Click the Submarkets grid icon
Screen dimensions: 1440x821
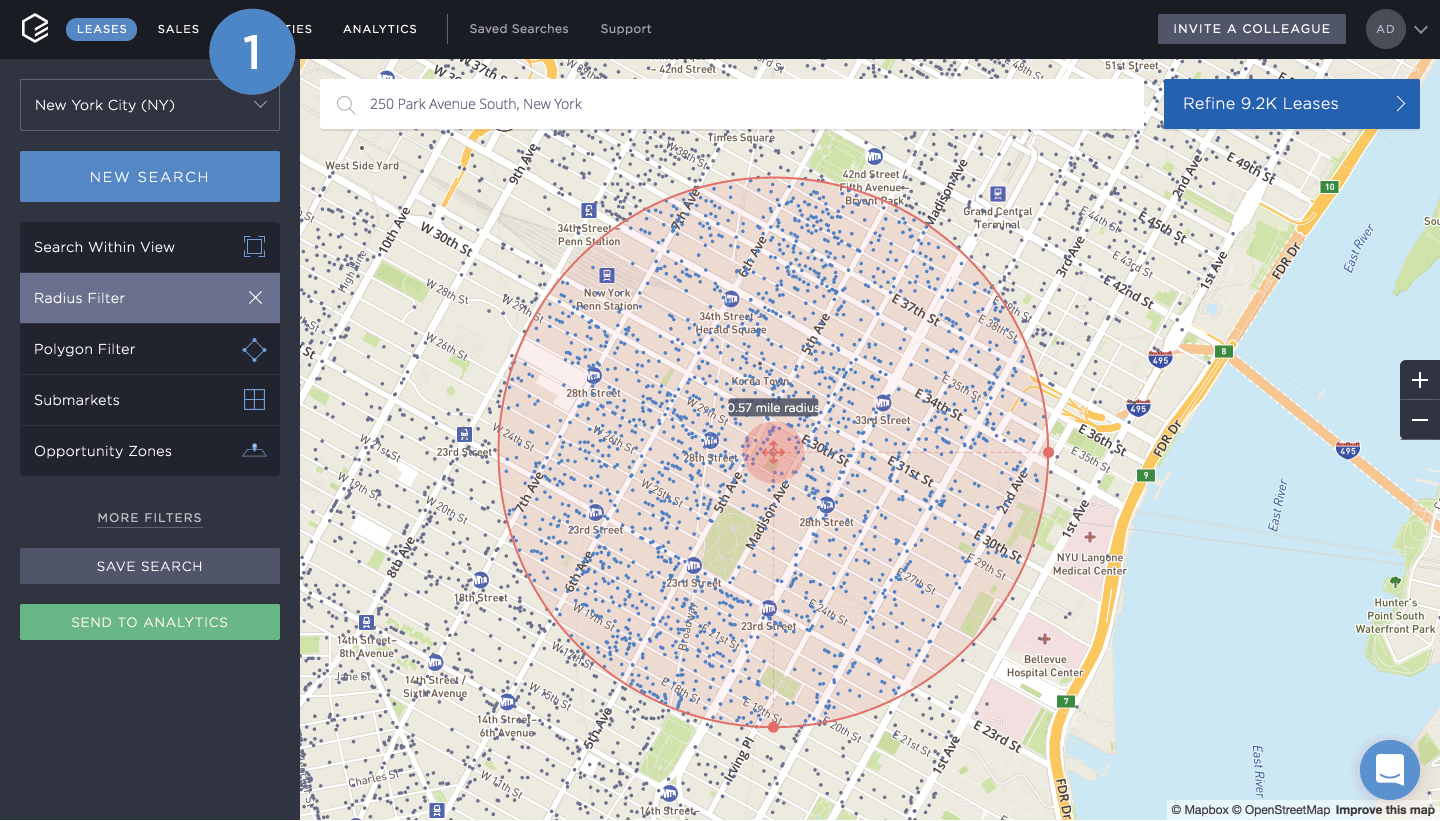click(x=254, y=400)
